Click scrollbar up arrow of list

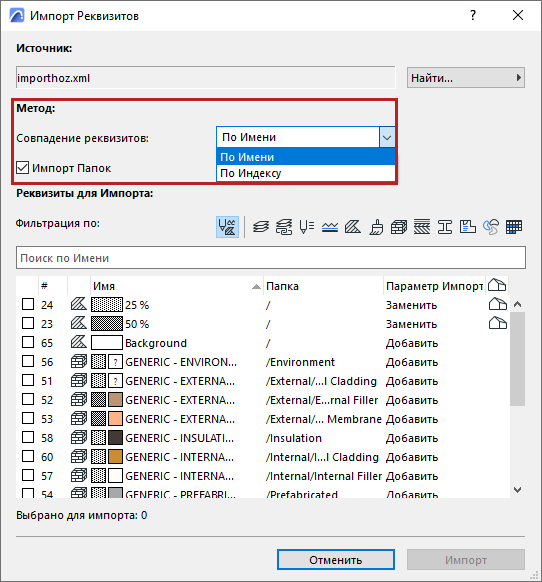[x=517, y=304]
